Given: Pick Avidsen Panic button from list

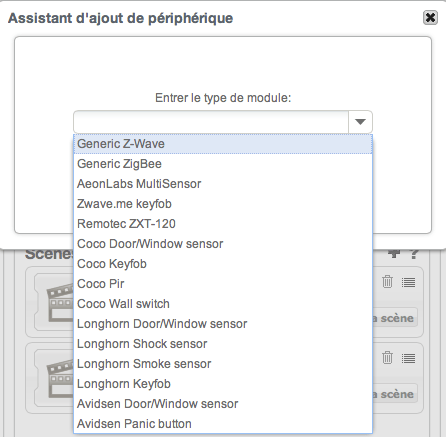Looking at the screenshot, I should click(223, 424).
